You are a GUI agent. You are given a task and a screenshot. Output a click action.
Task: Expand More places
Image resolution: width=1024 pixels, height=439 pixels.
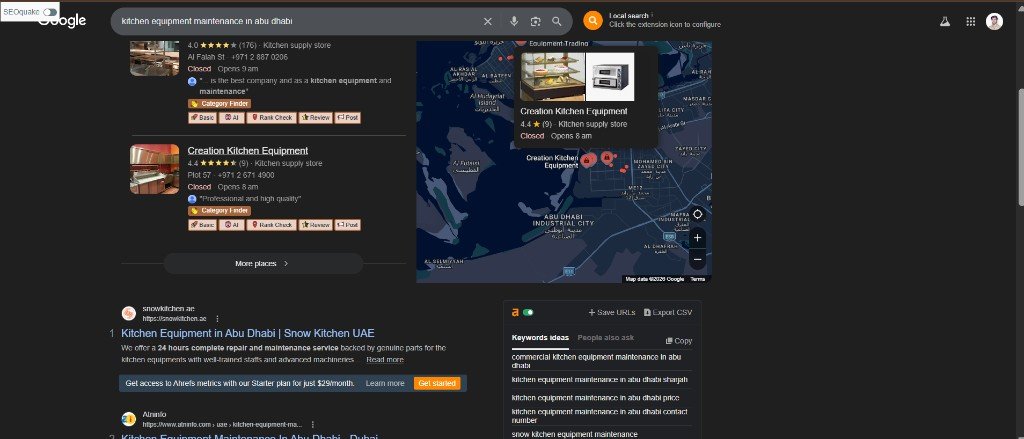tap(263, 263)
